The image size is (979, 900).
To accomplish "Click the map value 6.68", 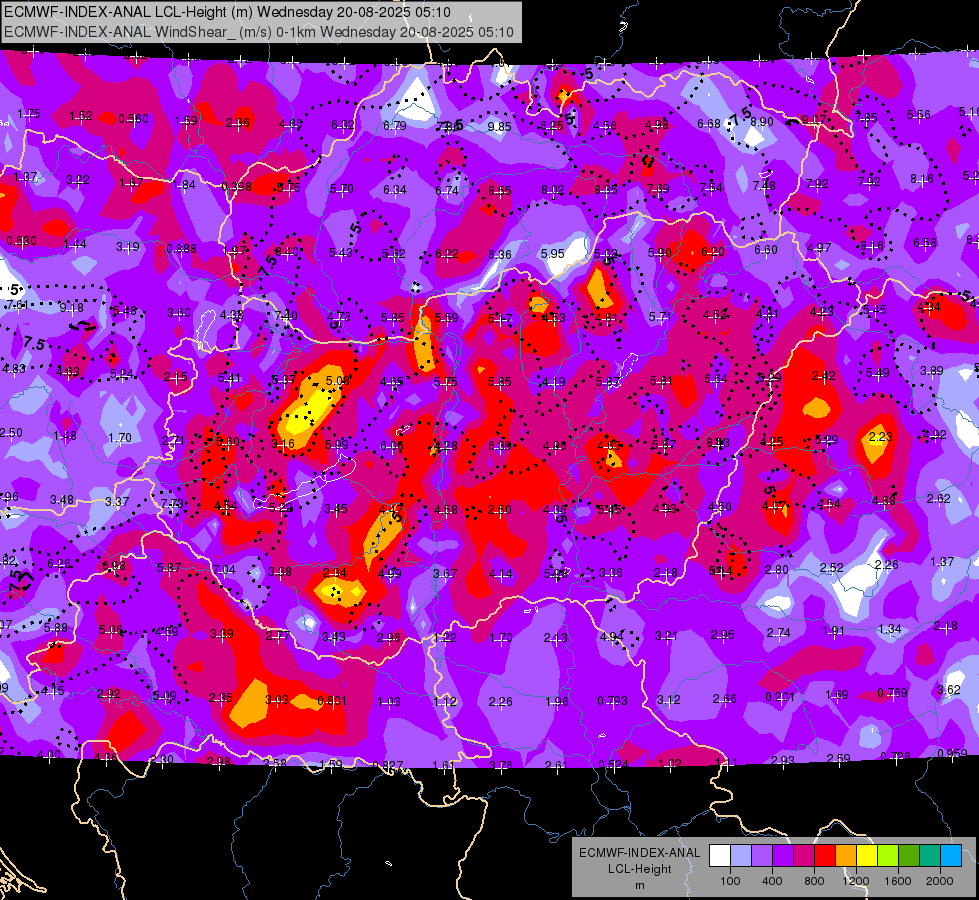I will pyautogui.click(x=709, y=124).
